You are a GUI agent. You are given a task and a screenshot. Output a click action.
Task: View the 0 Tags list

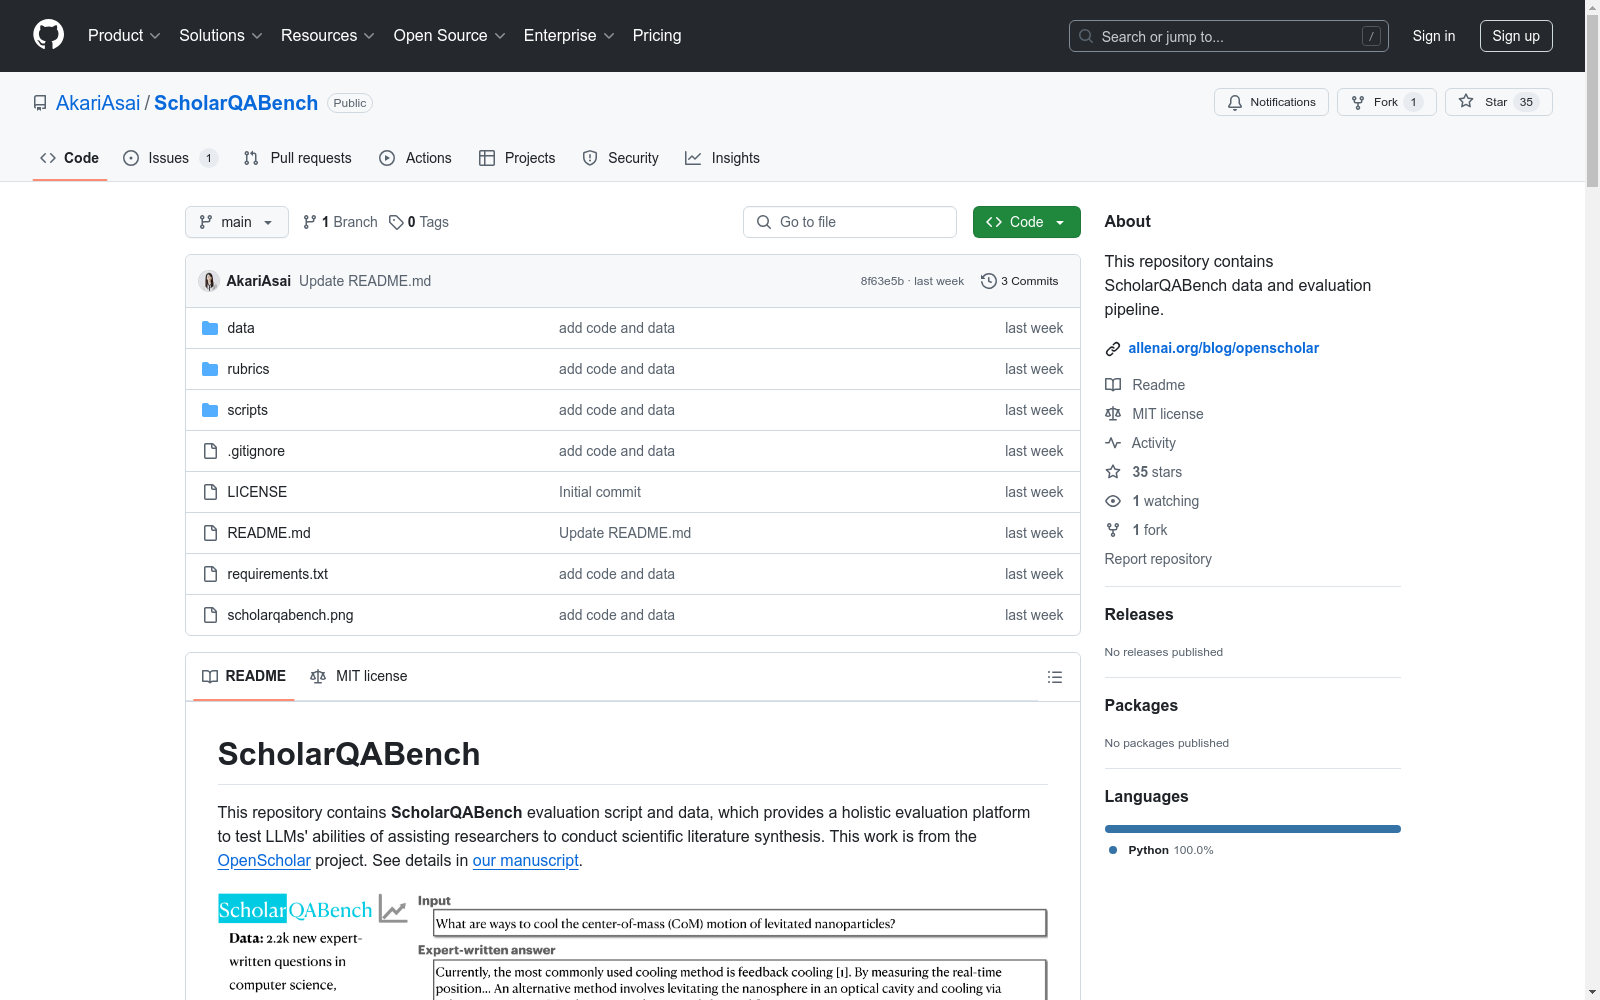click(x=419, y=222)
